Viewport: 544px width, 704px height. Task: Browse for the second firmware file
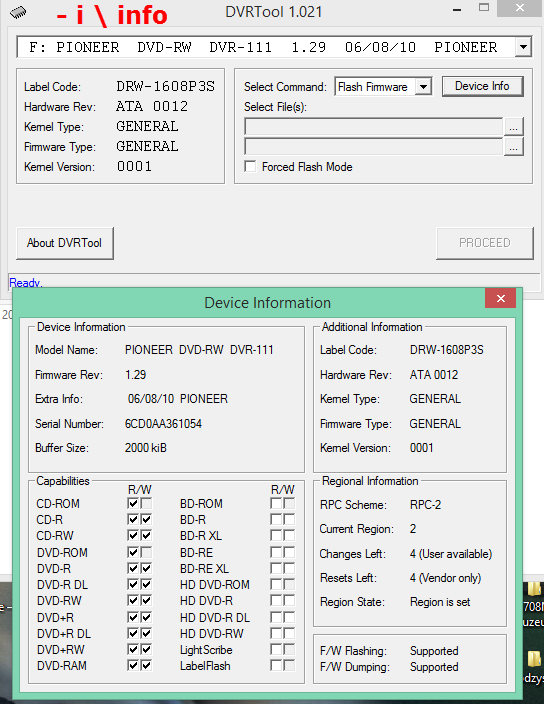(513, 147)
